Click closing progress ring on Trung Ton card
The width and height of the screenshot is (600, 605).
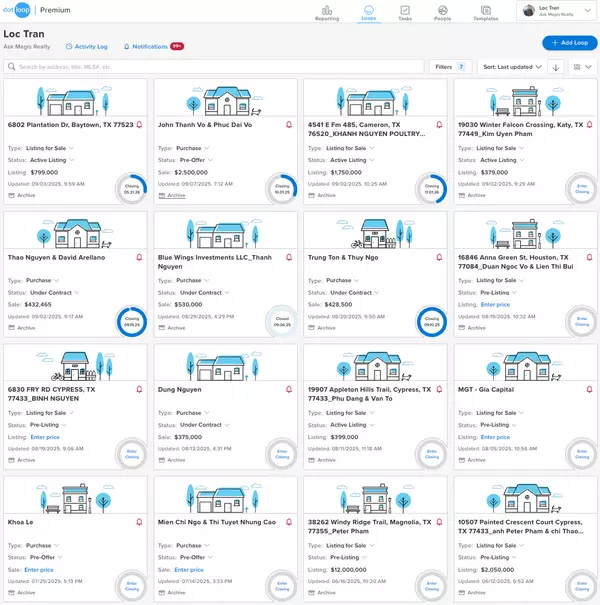click(431, 319)
